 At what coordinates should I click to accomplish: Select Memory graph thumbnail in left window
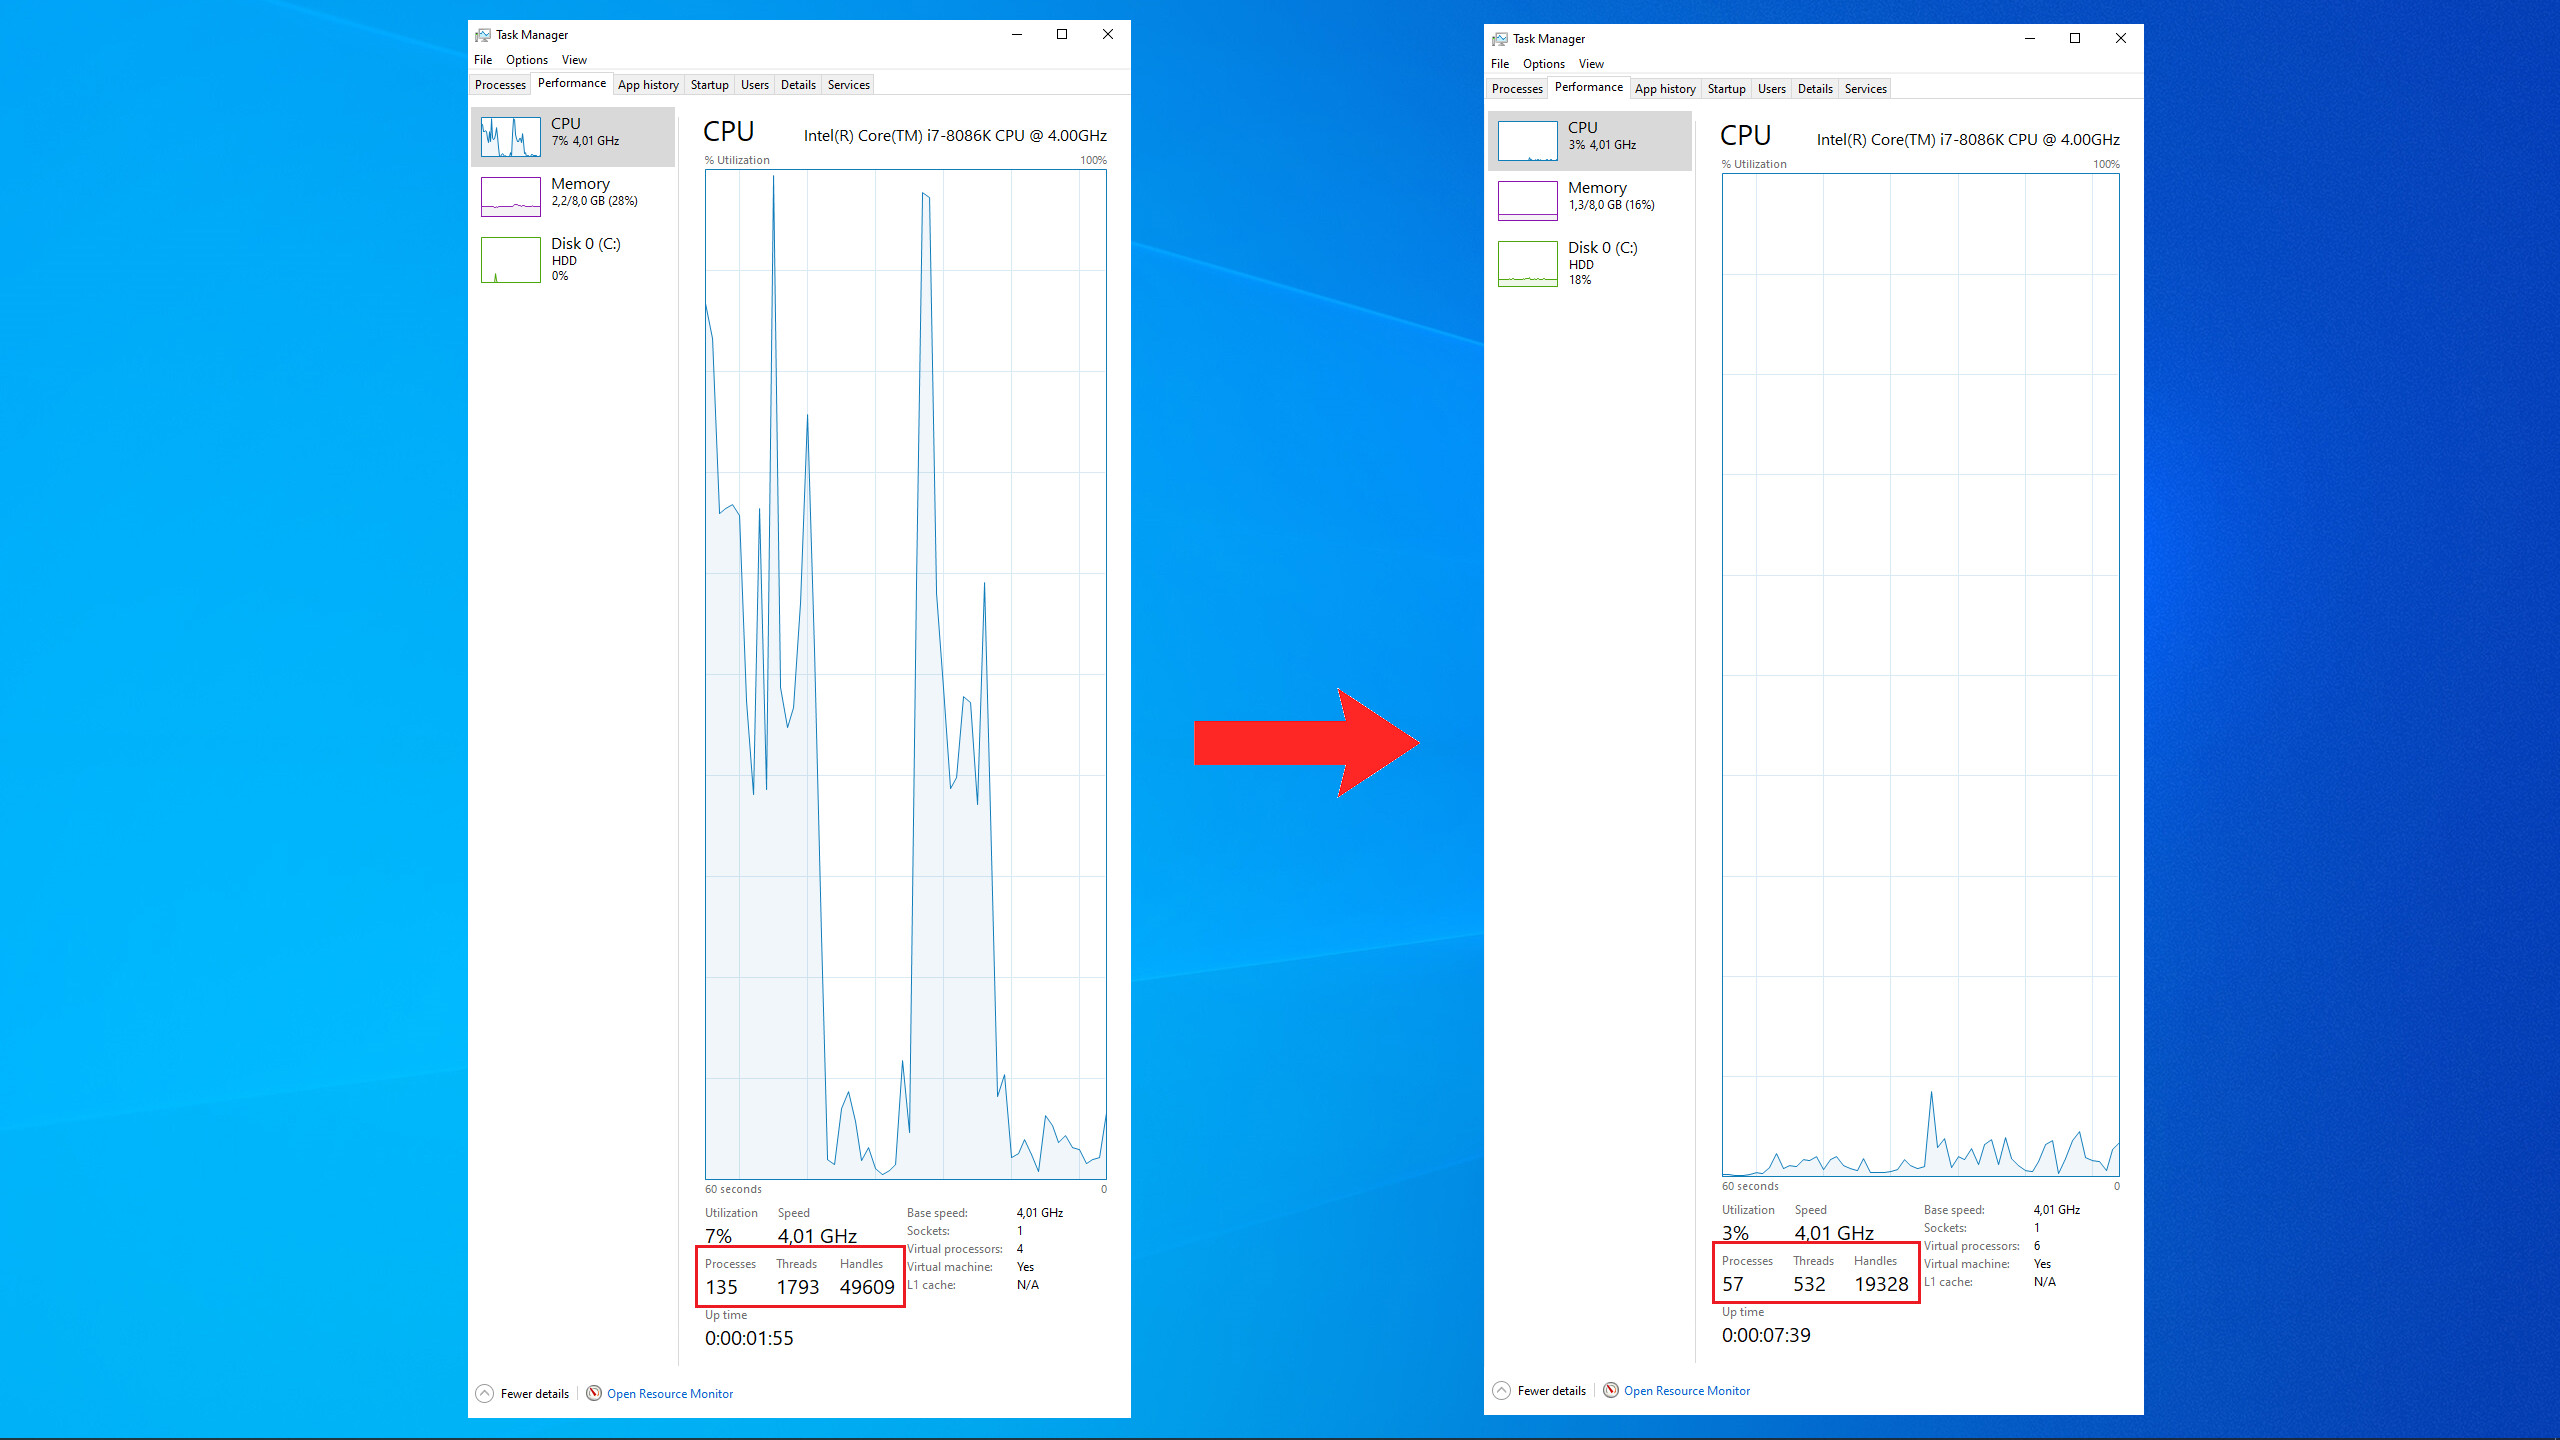[x=511, y=197]
